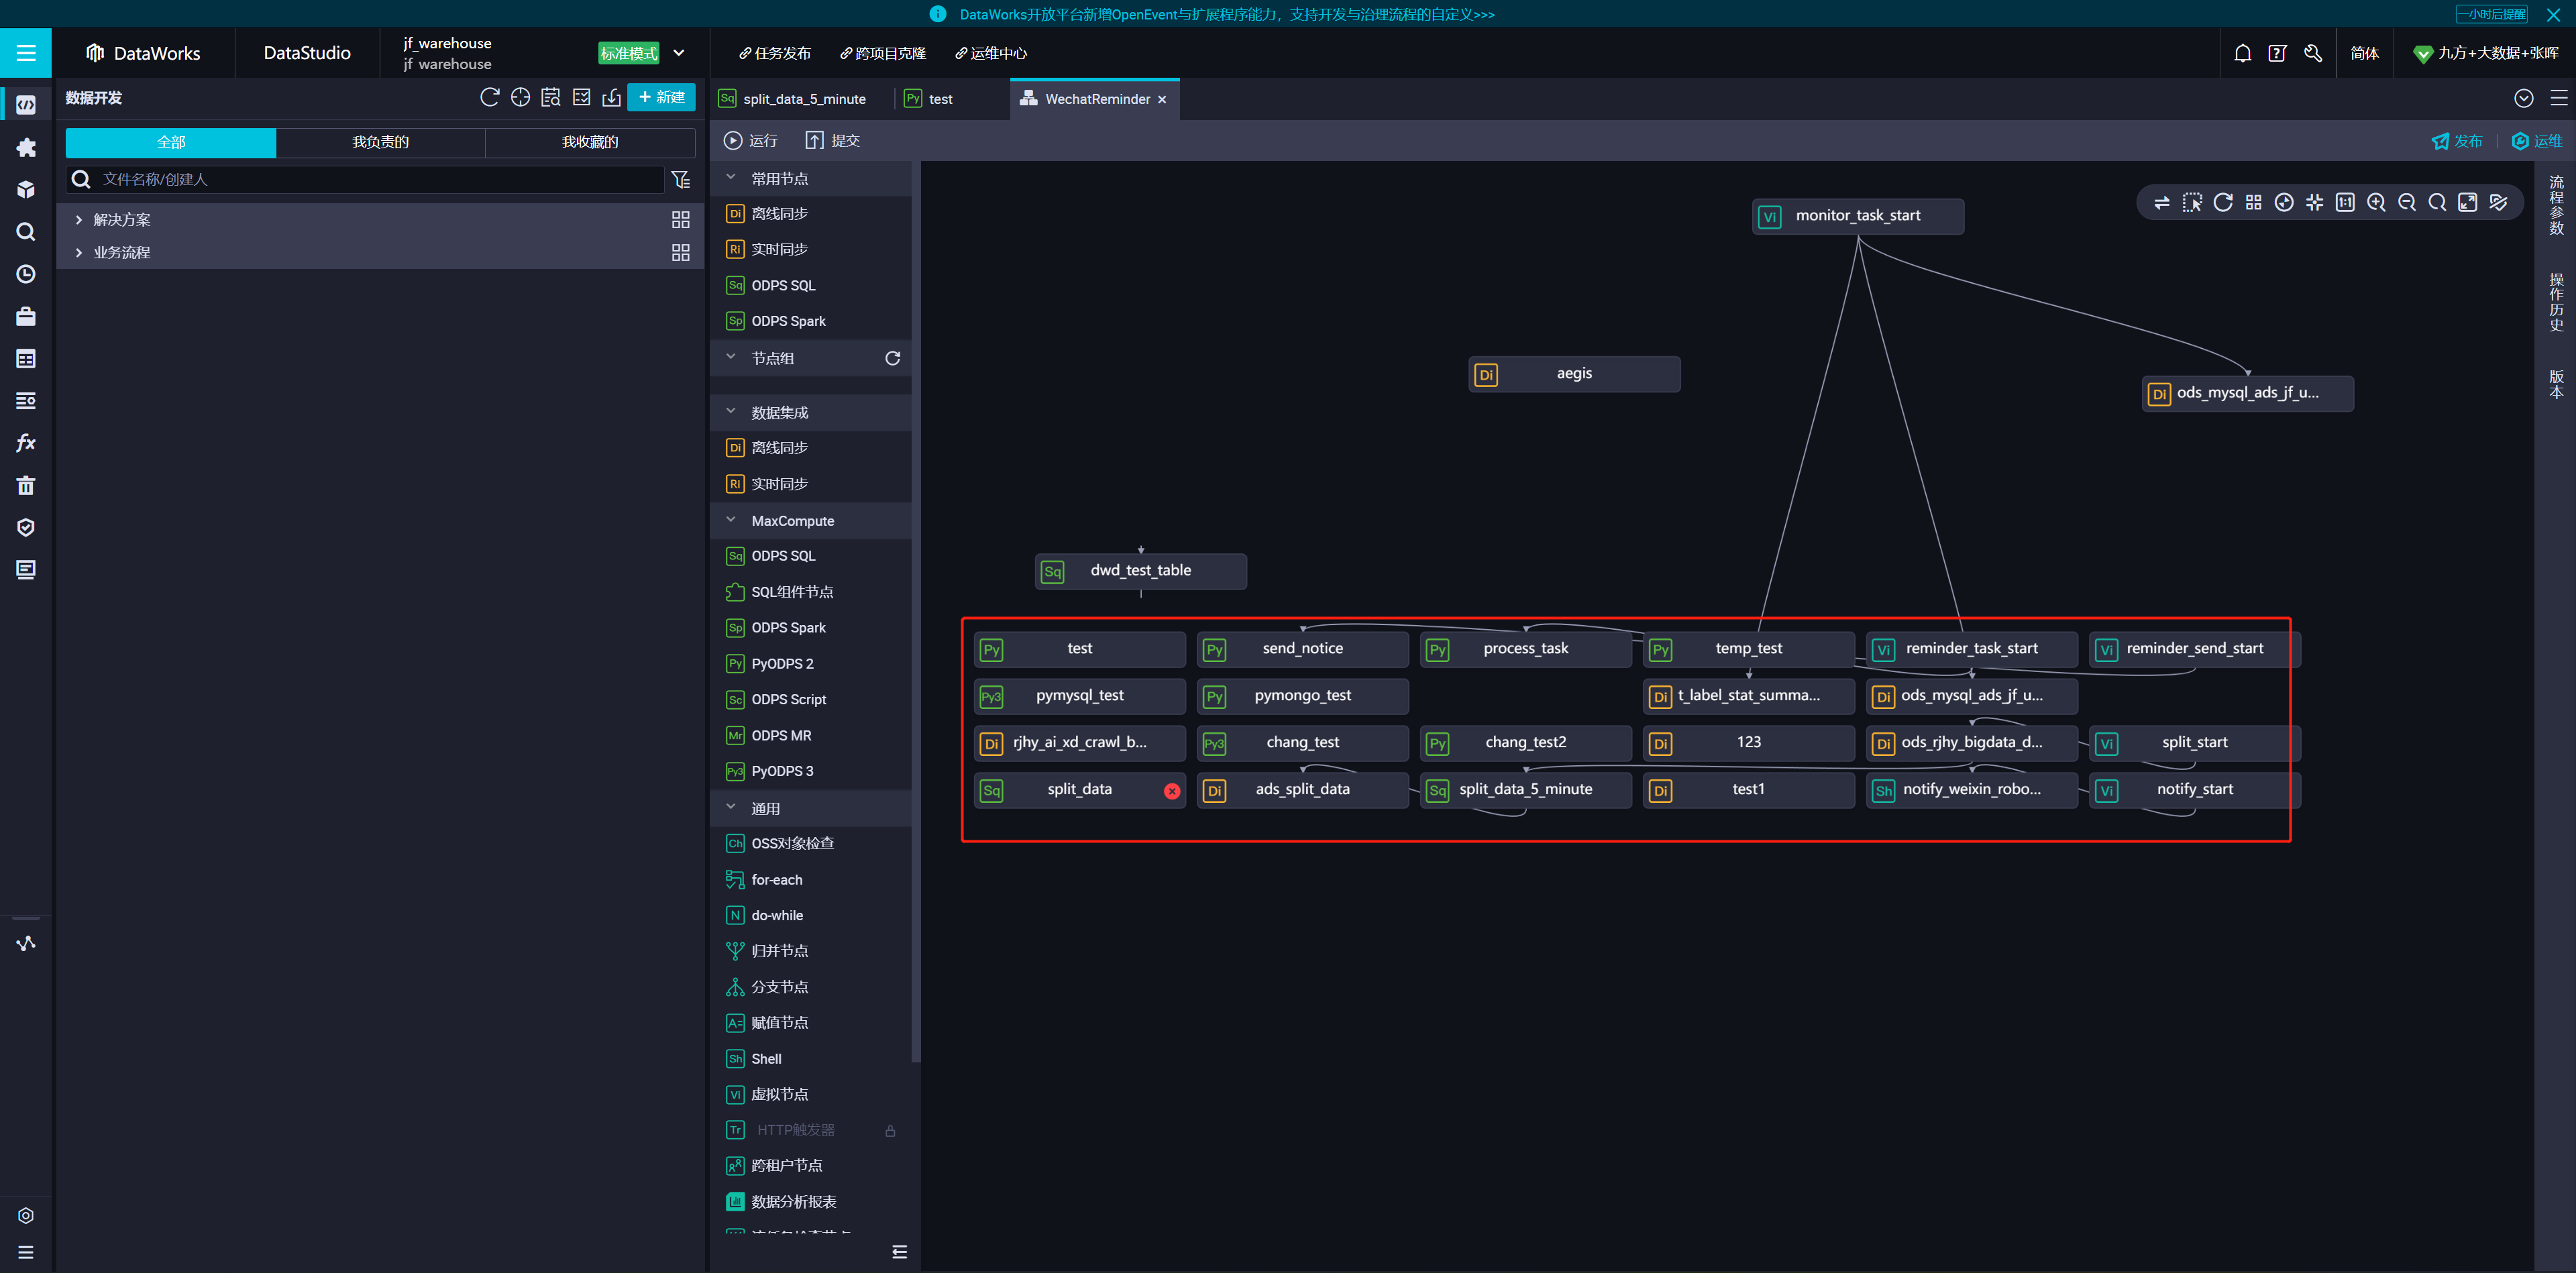This screenshot has height=1273, width=2576.
Task: Click the grid icon on 解决方案 row
Action: point(681,220)
